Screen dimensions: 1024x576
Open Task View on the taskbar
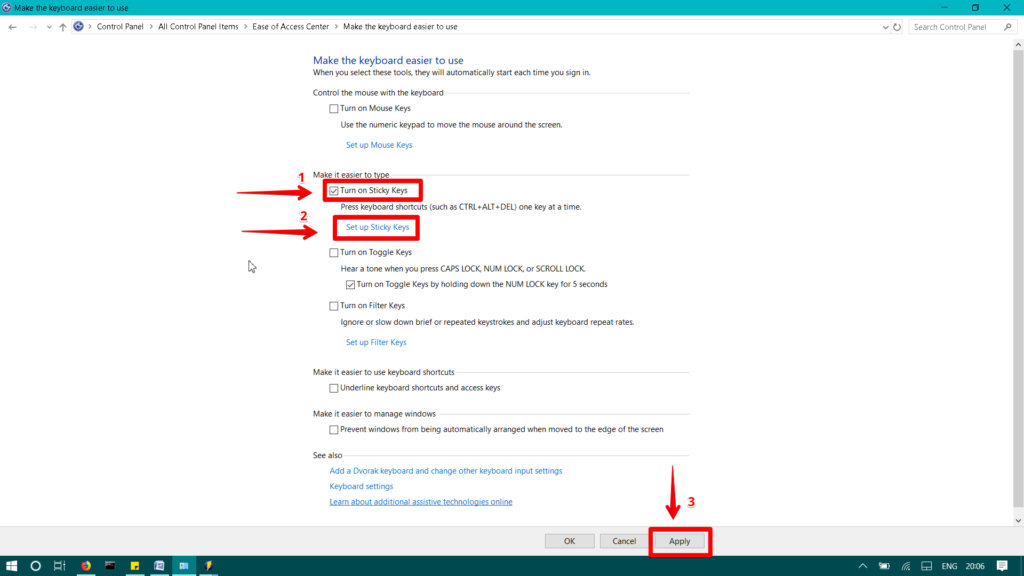point(59,566)
